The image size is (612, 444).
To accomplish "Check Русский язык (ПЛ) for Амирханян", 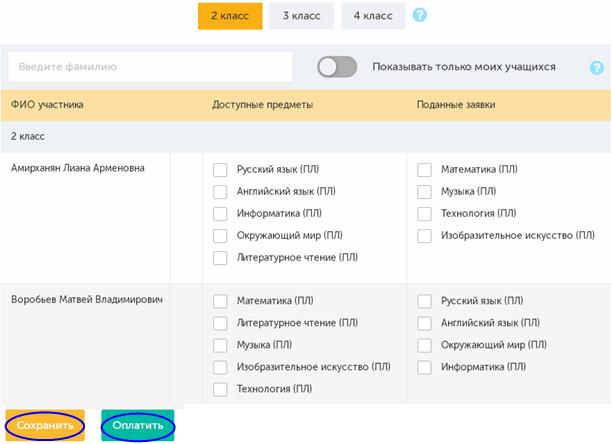I will click(220, 170).
